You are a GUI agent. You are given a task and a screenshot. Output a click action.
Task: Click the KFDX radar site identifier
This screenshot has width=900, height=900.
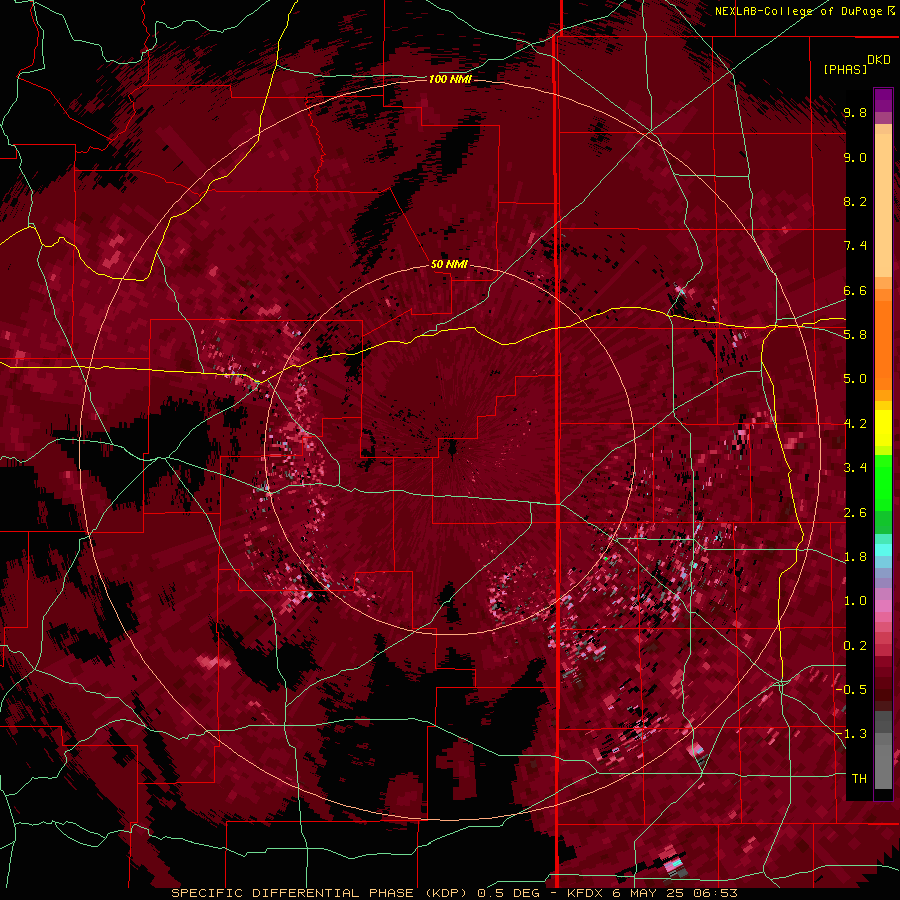coord(585,893)
